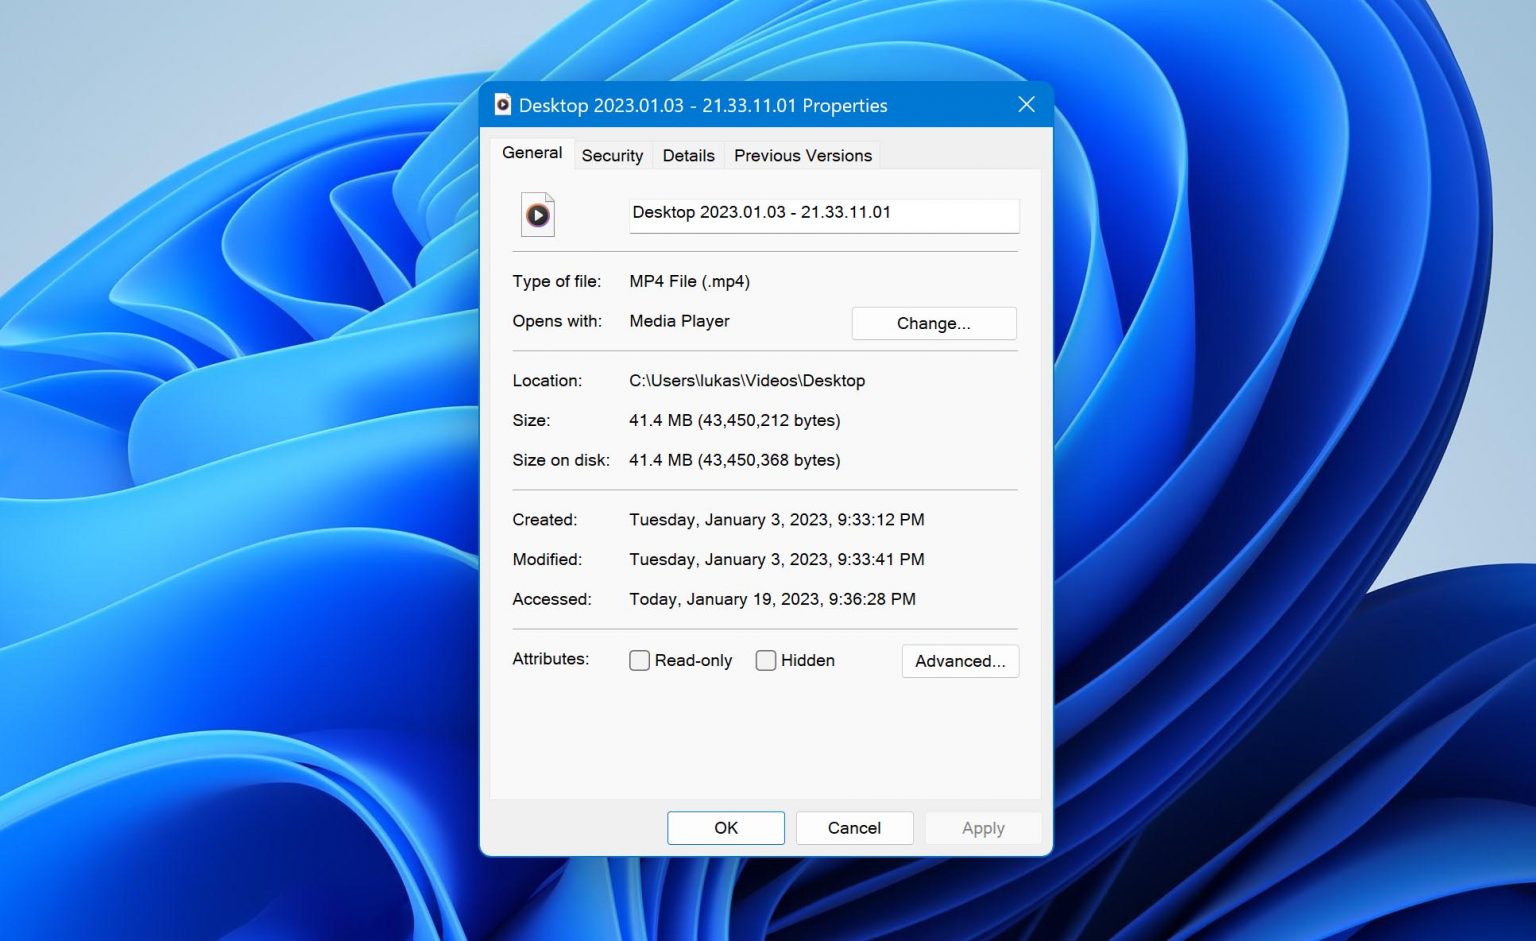1536x941 pixels.
Task: Click the Opens with Media Player label
Action: pyautogui.click(x=679, y=321)
